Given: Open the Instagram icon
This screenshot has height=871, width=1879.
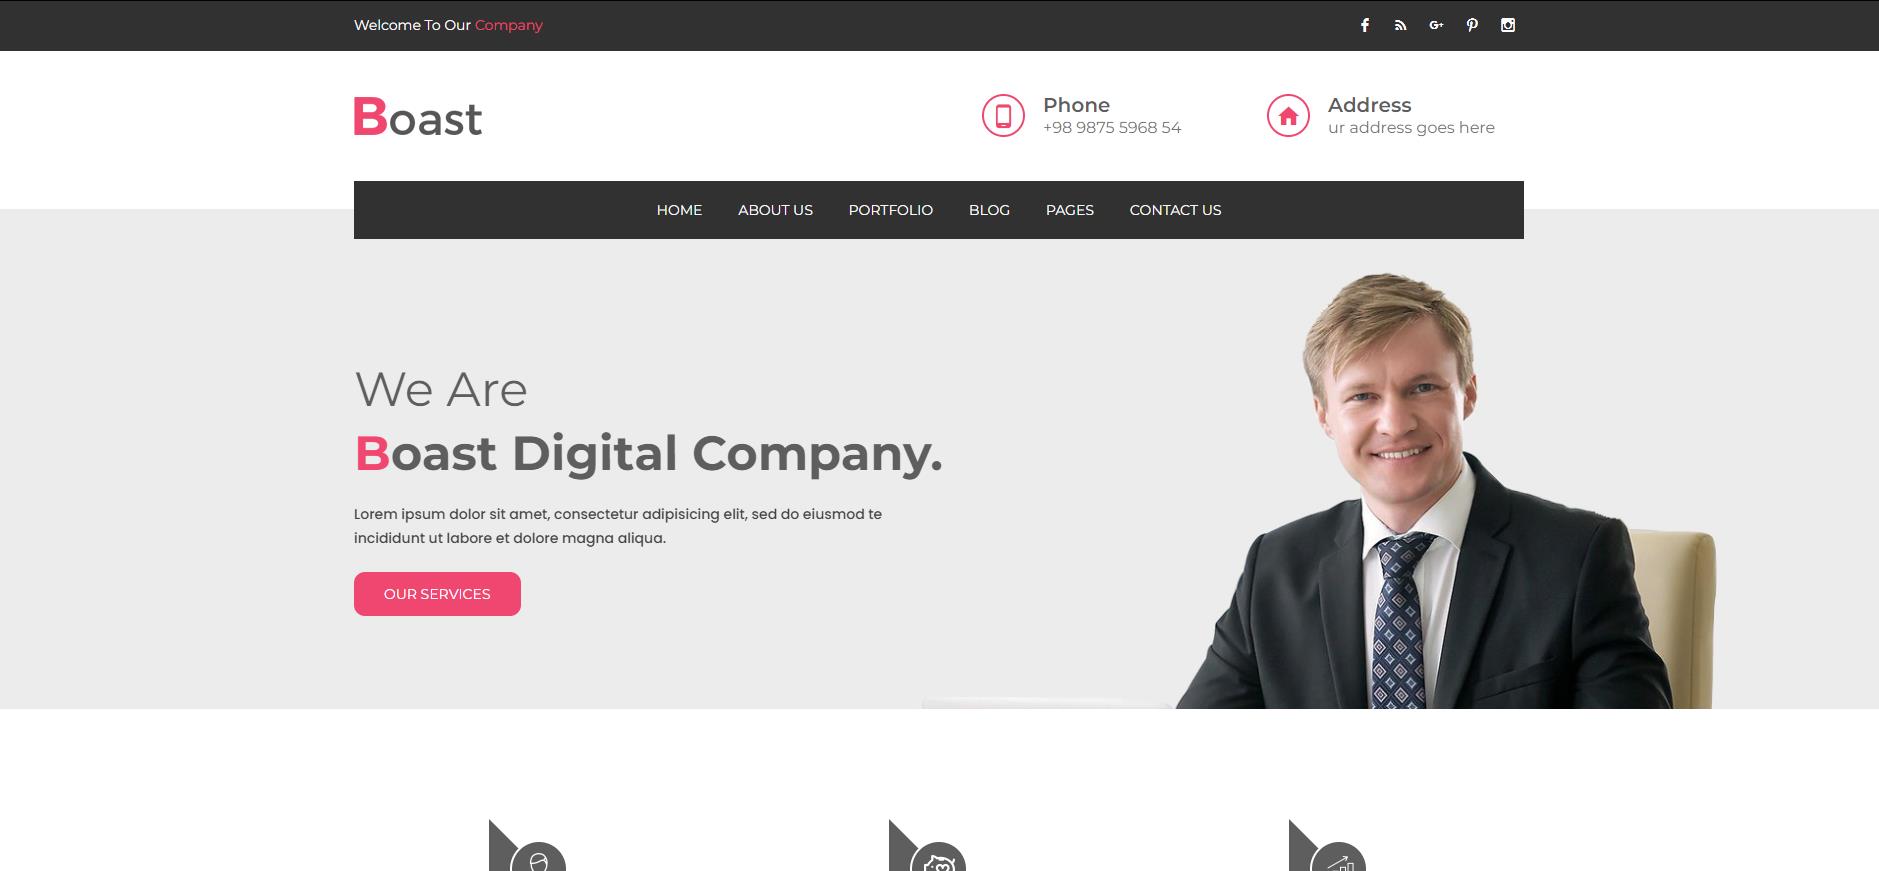Looking at the screenshot, I should pos(1508,25).
